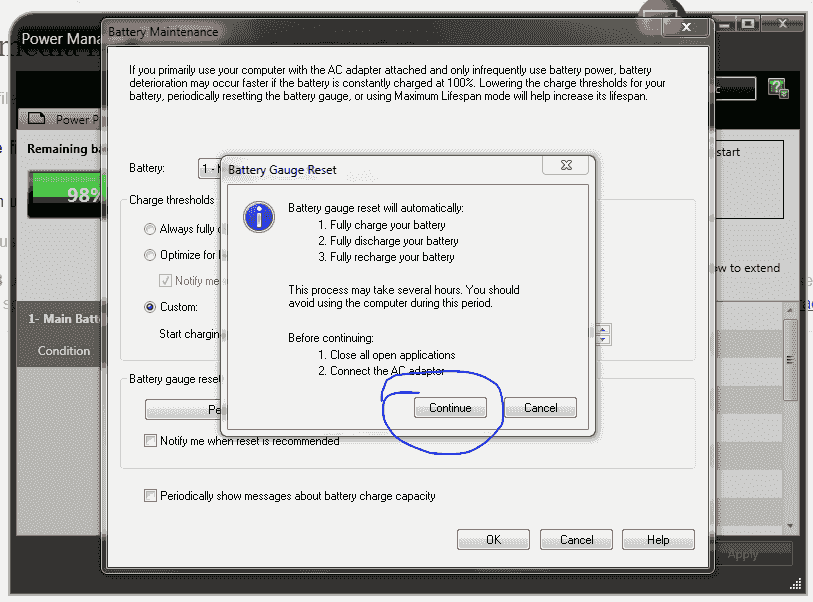The width and height of the screenshot is (813, 602).
Task: Open the Battery selection dropdown
Action: (x=211, y=169)
